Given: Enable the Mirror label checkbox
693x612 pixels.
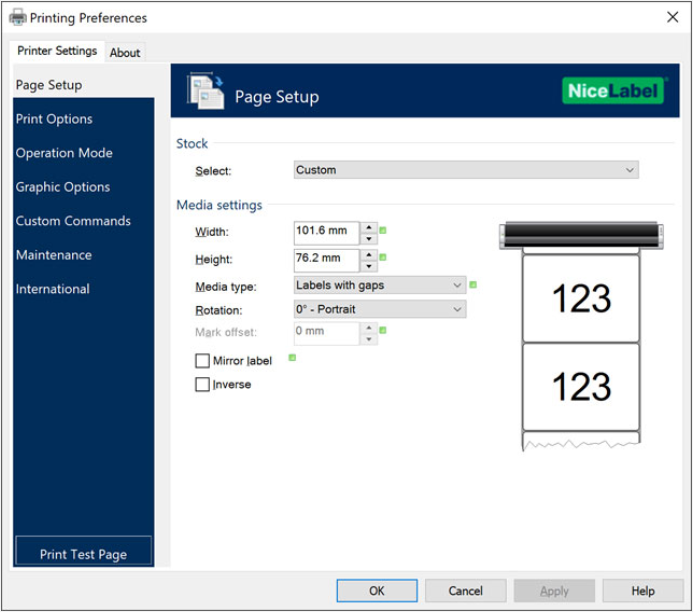Looking at the screenshot, I should tap(203, 361).
